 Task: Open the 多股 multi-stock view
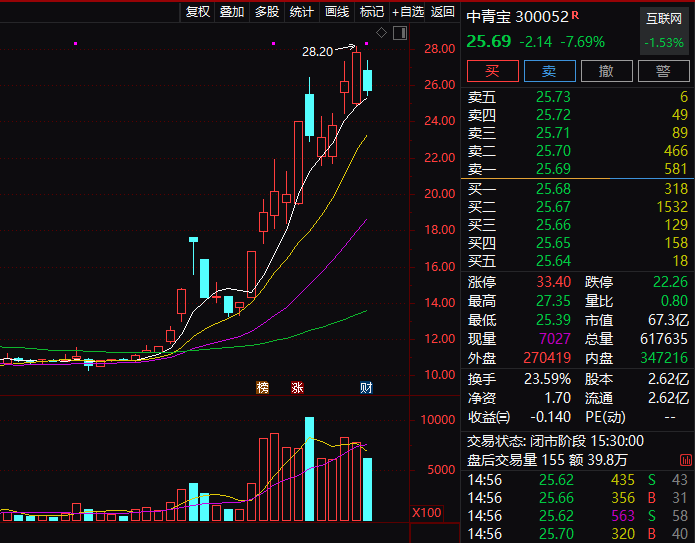point(267,12)
